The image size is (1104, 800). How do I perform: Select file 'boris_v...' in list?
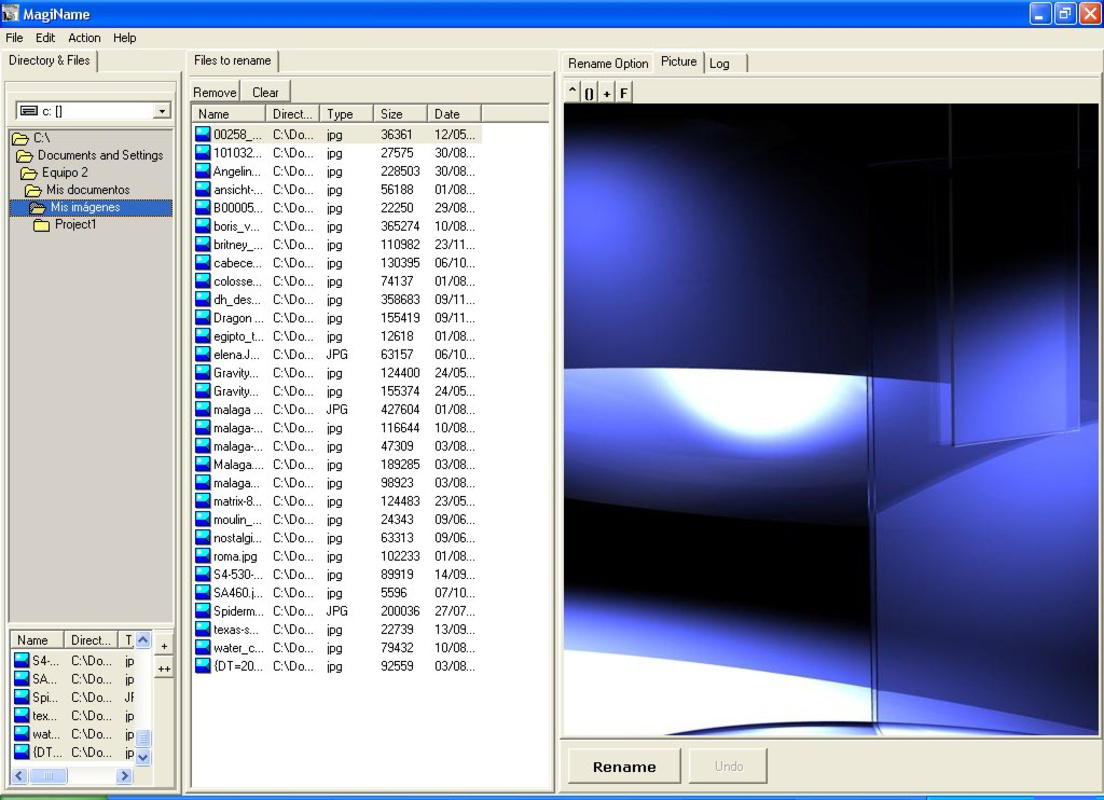pyautogui.click(x=338, y=226)
